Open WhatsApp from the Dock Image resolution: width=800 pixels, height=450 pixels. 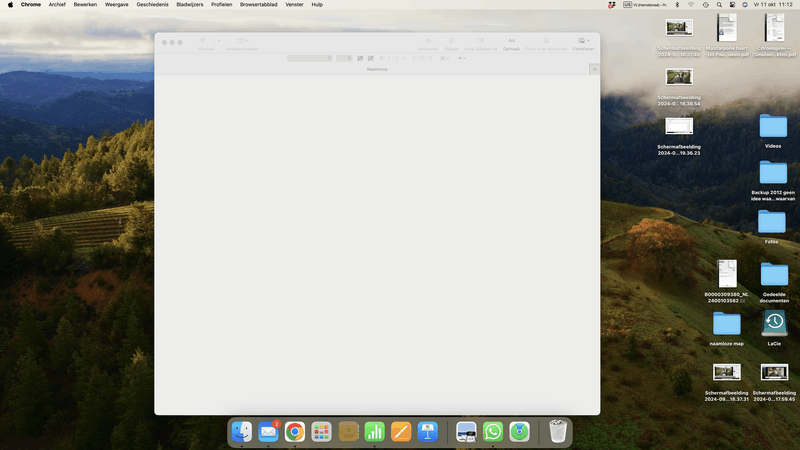click(492, 432)
